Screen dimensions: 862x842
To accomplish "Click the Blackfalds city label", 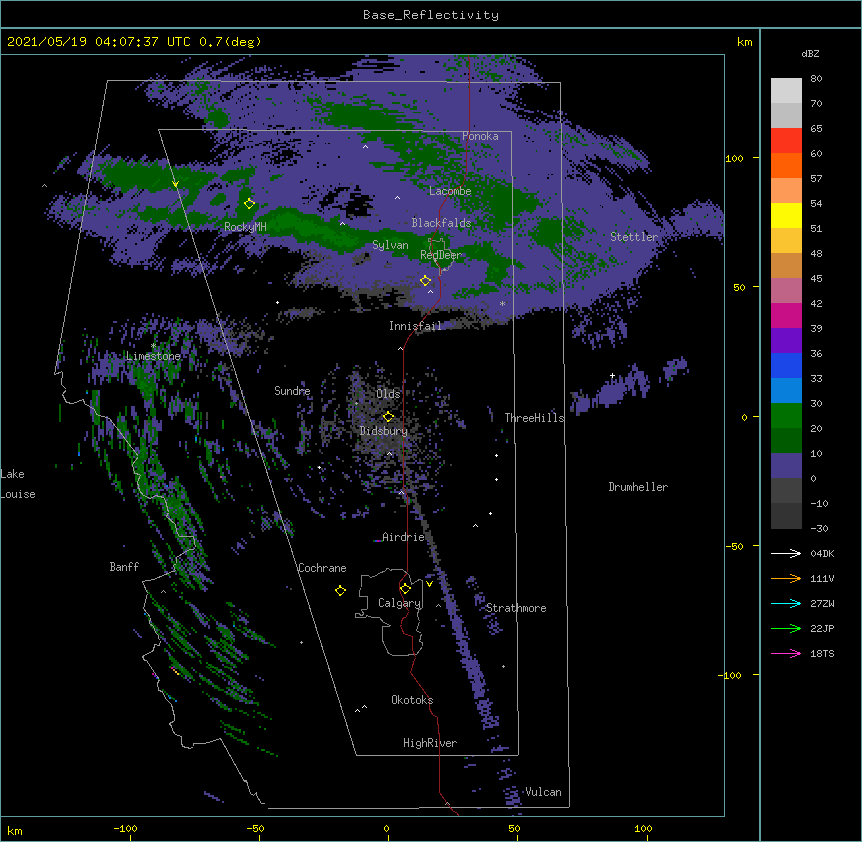I will (441, 223).
